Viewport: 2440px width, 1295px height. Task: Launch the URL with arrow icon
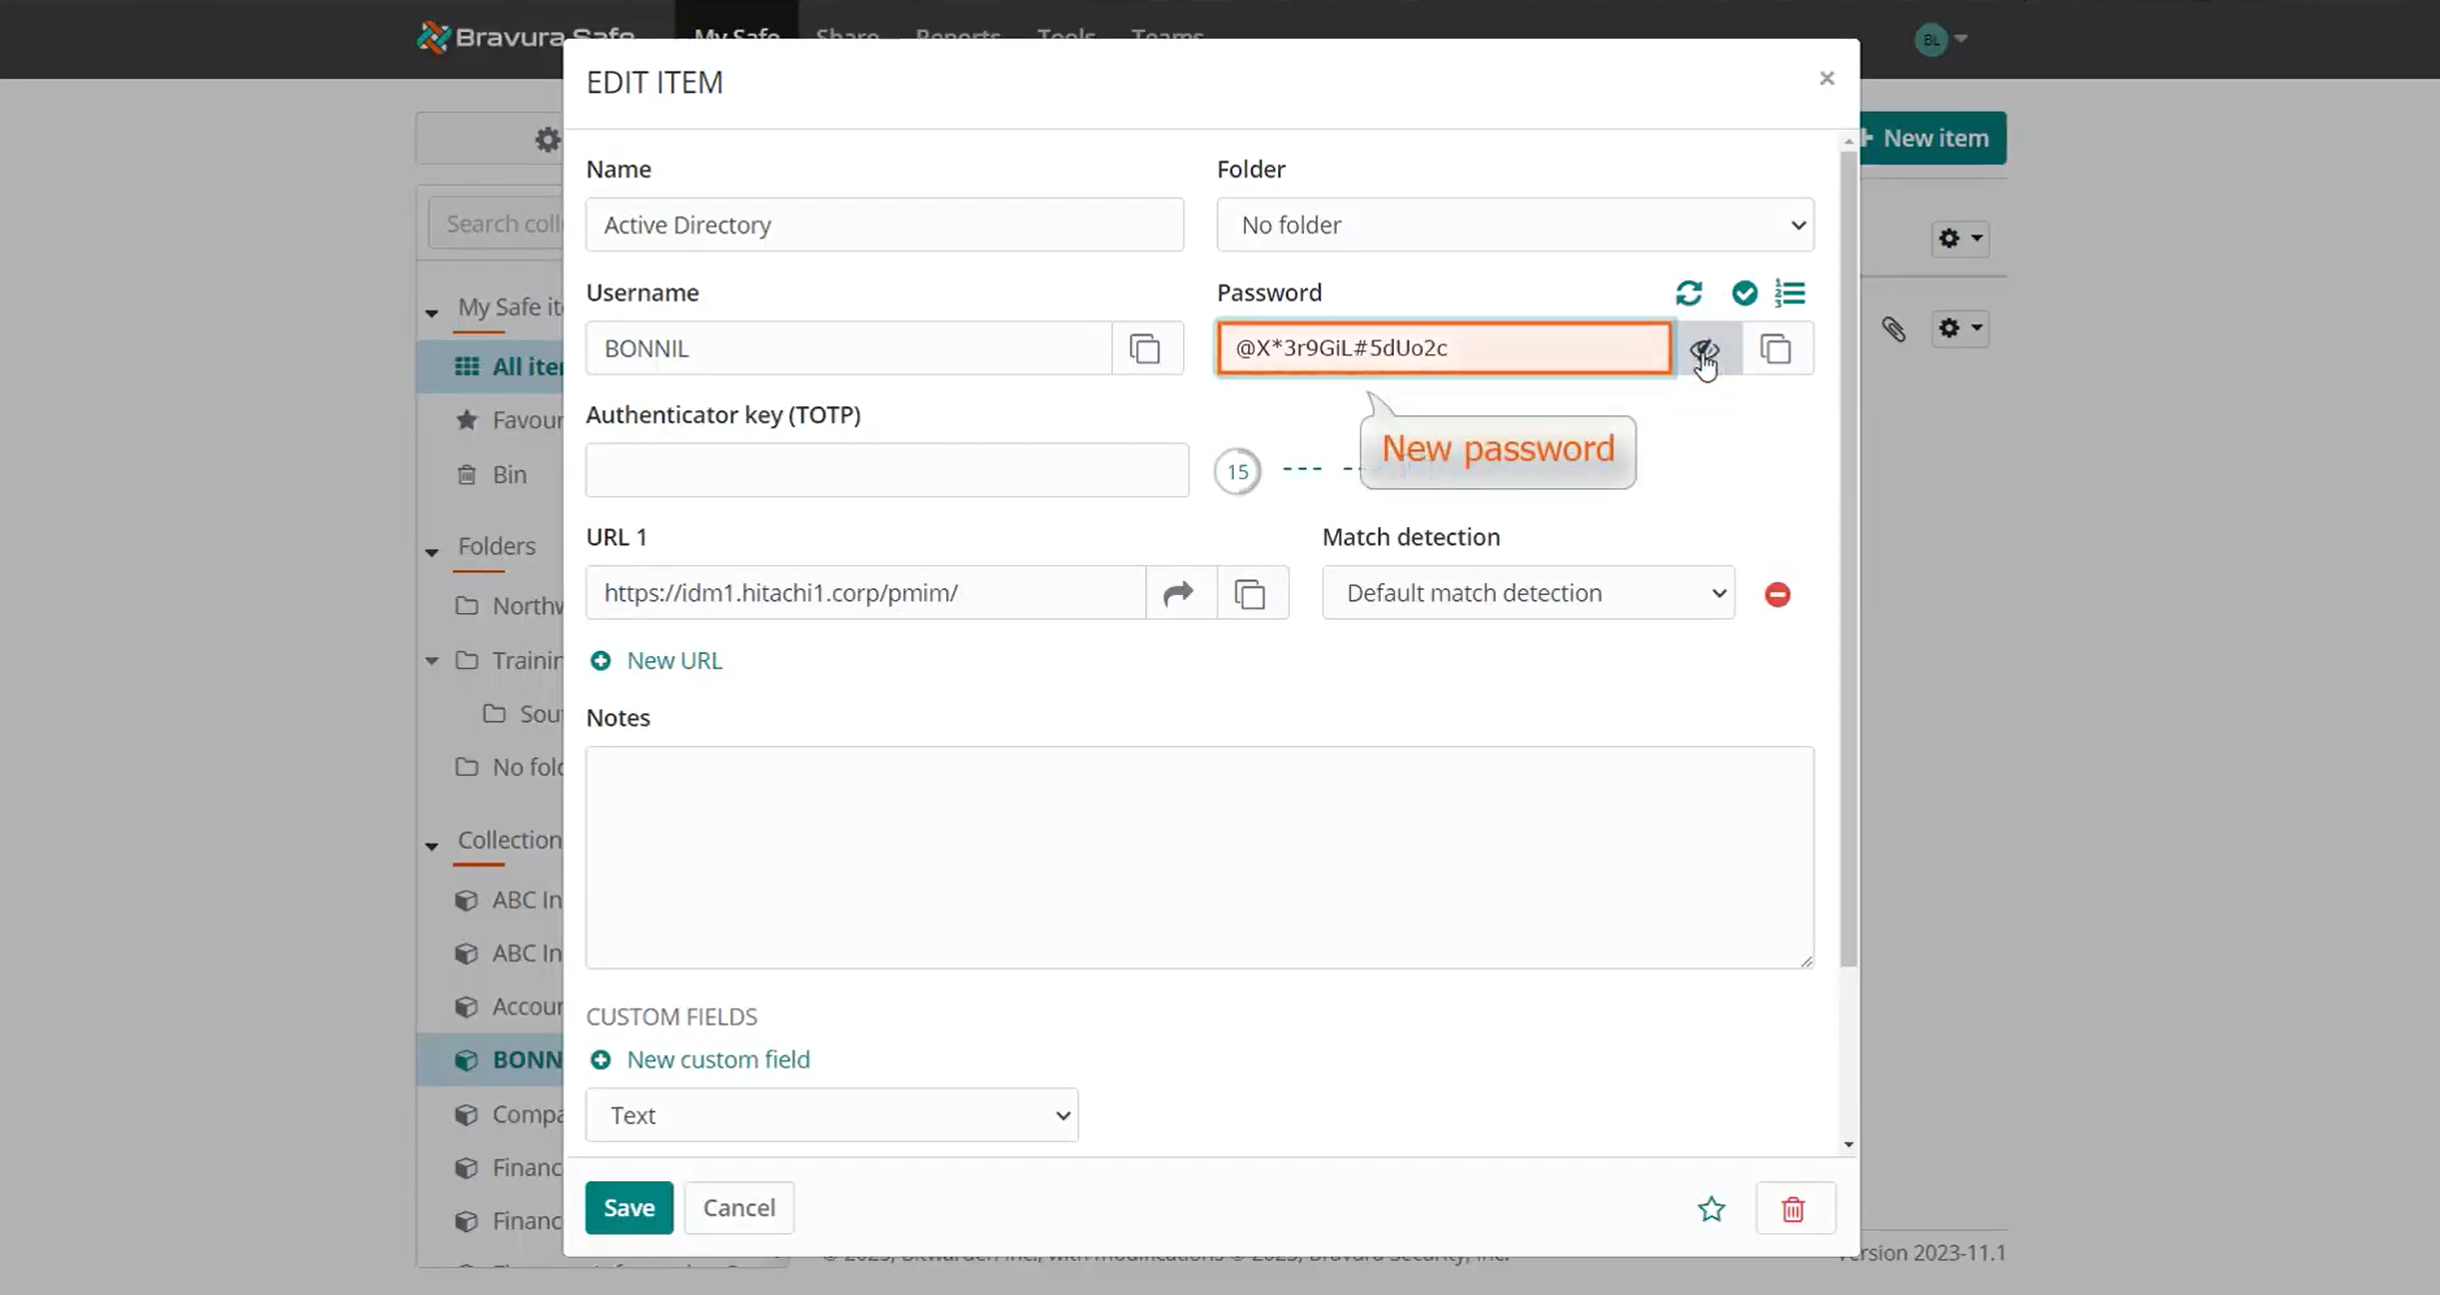[1179, 593]
